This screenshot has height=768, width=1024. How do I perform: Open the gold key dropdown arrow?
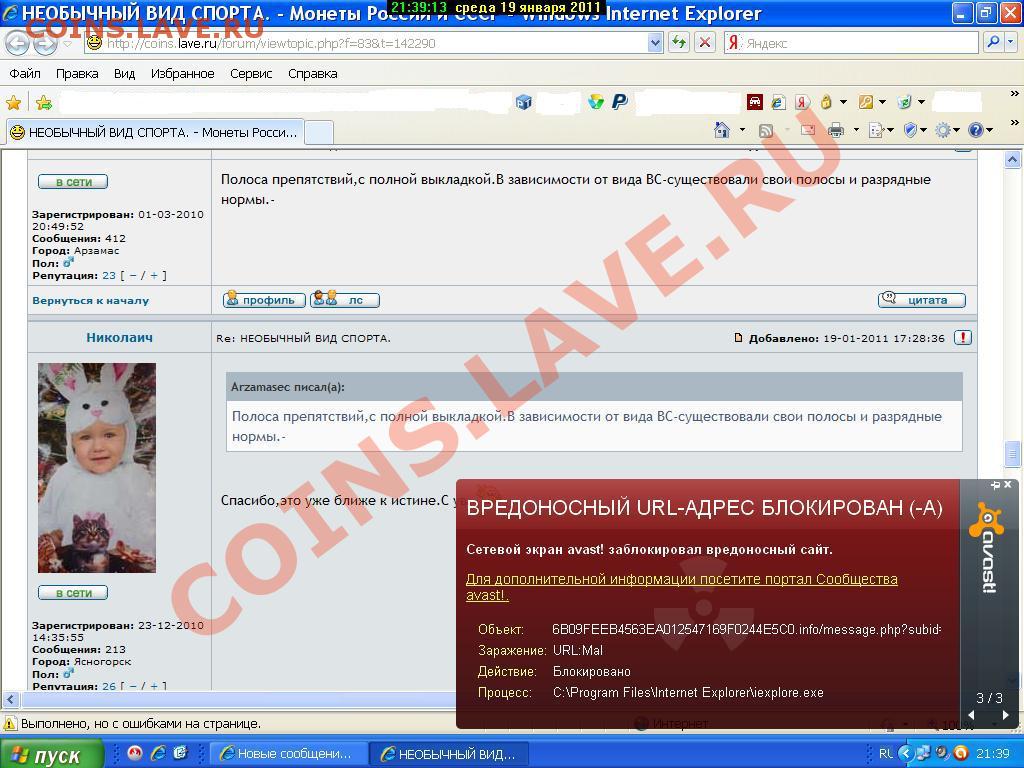882,103
